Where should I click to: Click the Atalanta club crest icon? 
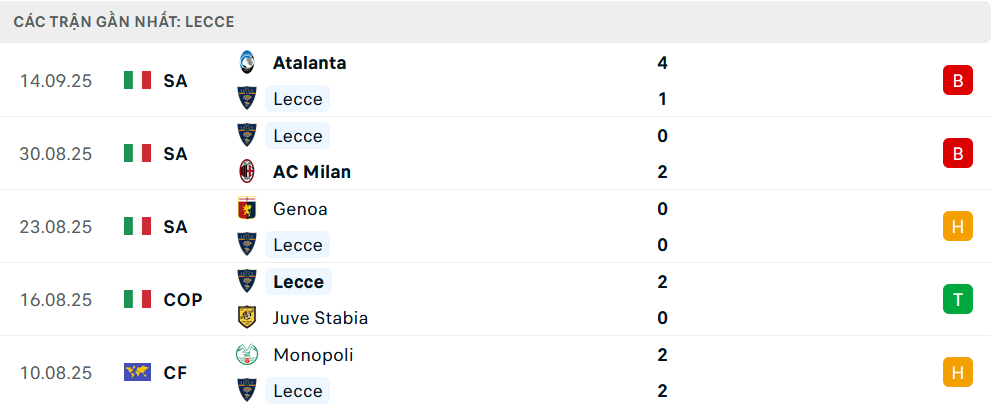coord(246,62)
